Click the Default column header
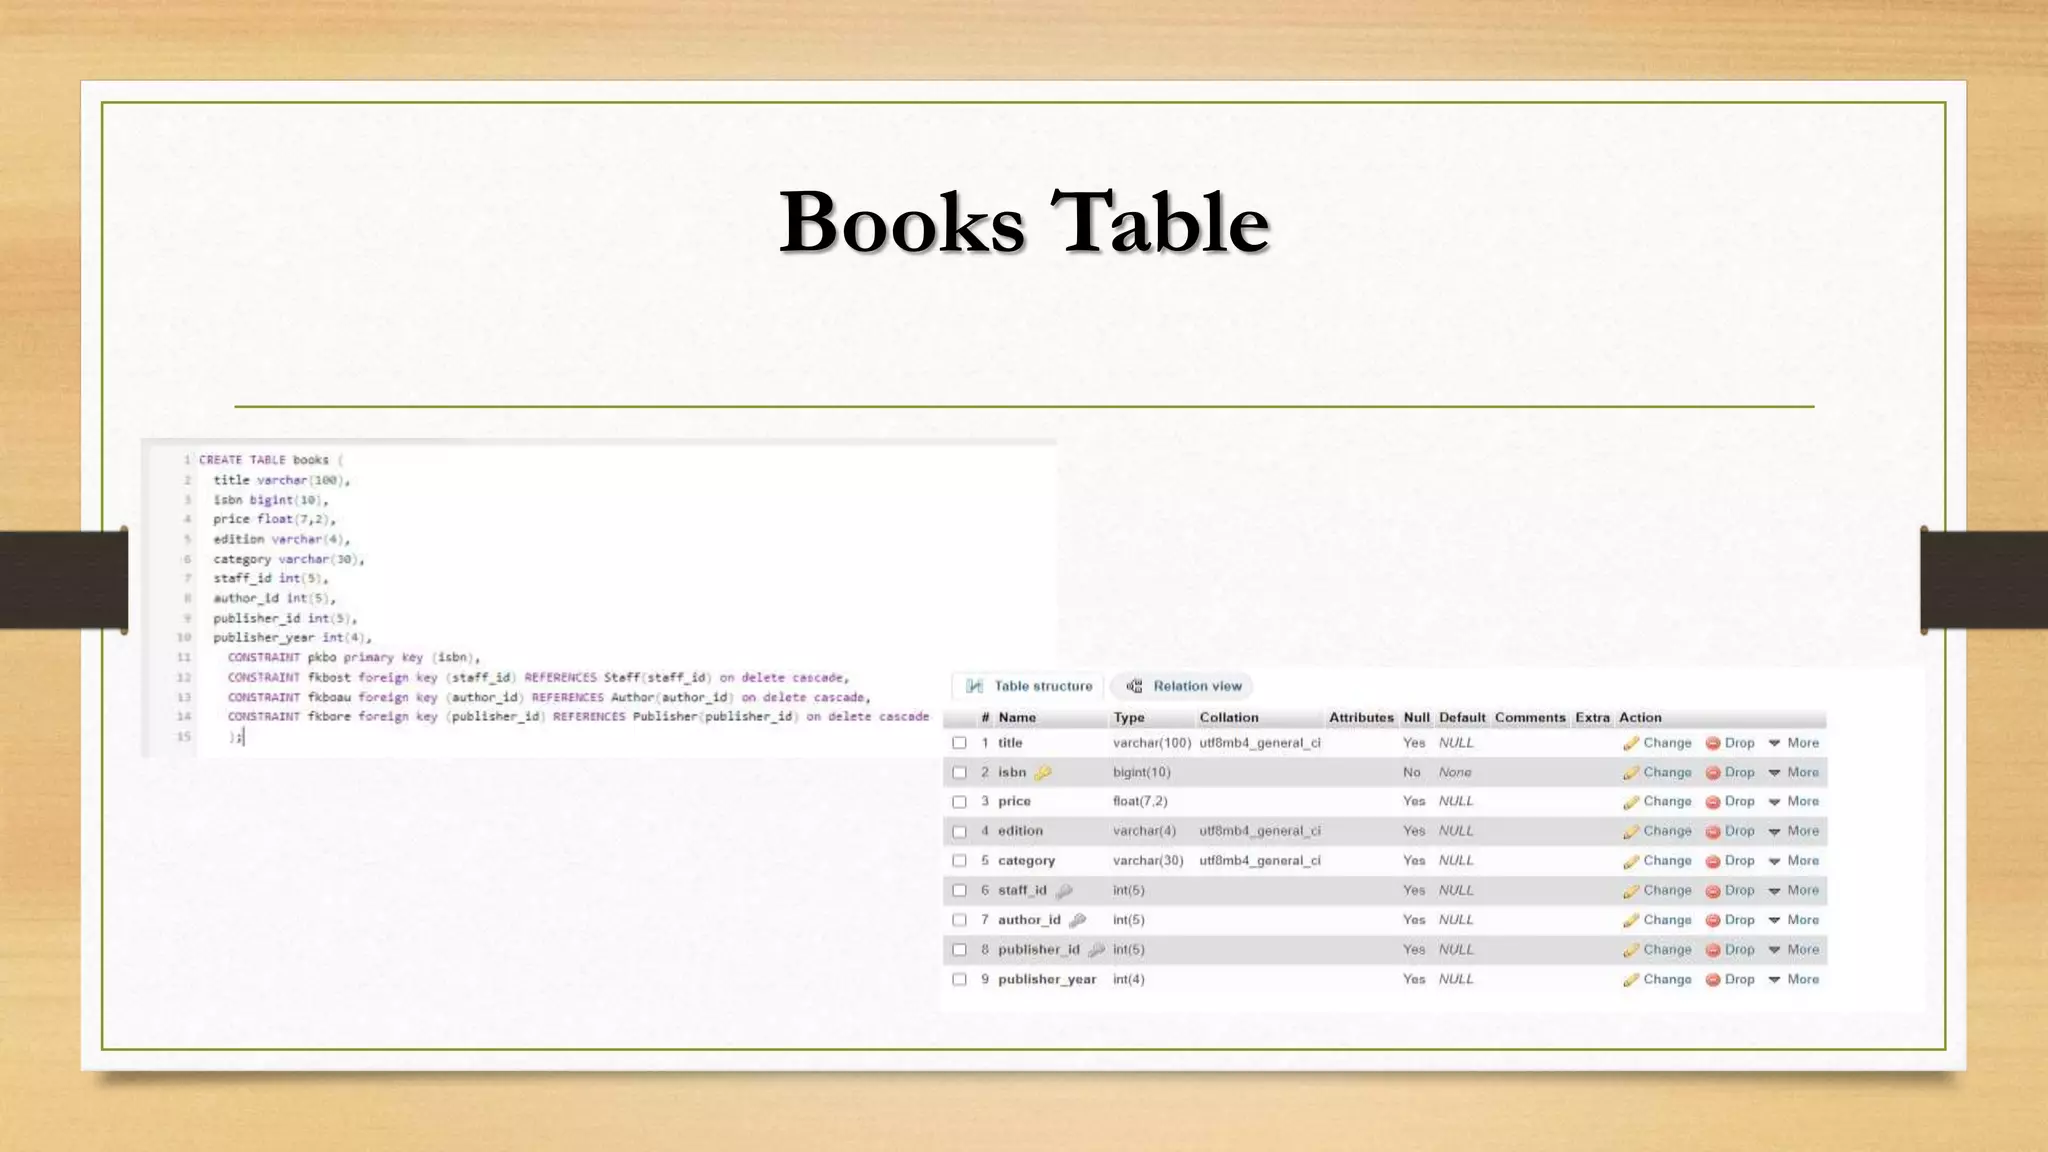 (x=1462, y=717)
